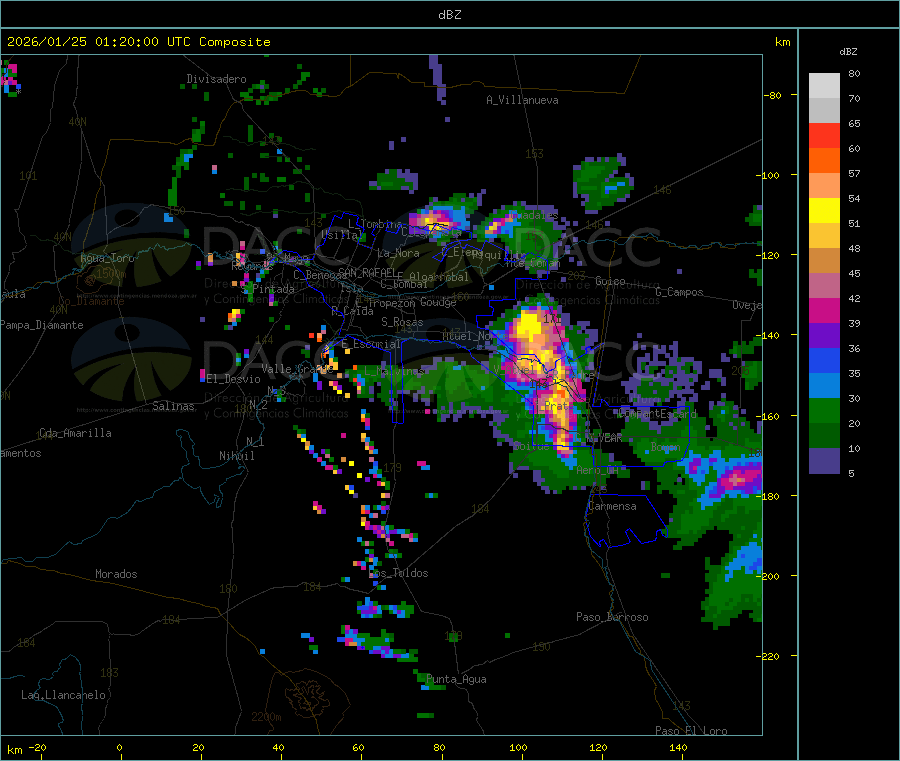This screenshot has height=761, width=900.
Task: Select the magenta 39-42 dBZ legend swatch
Action: tap(824, 310)
